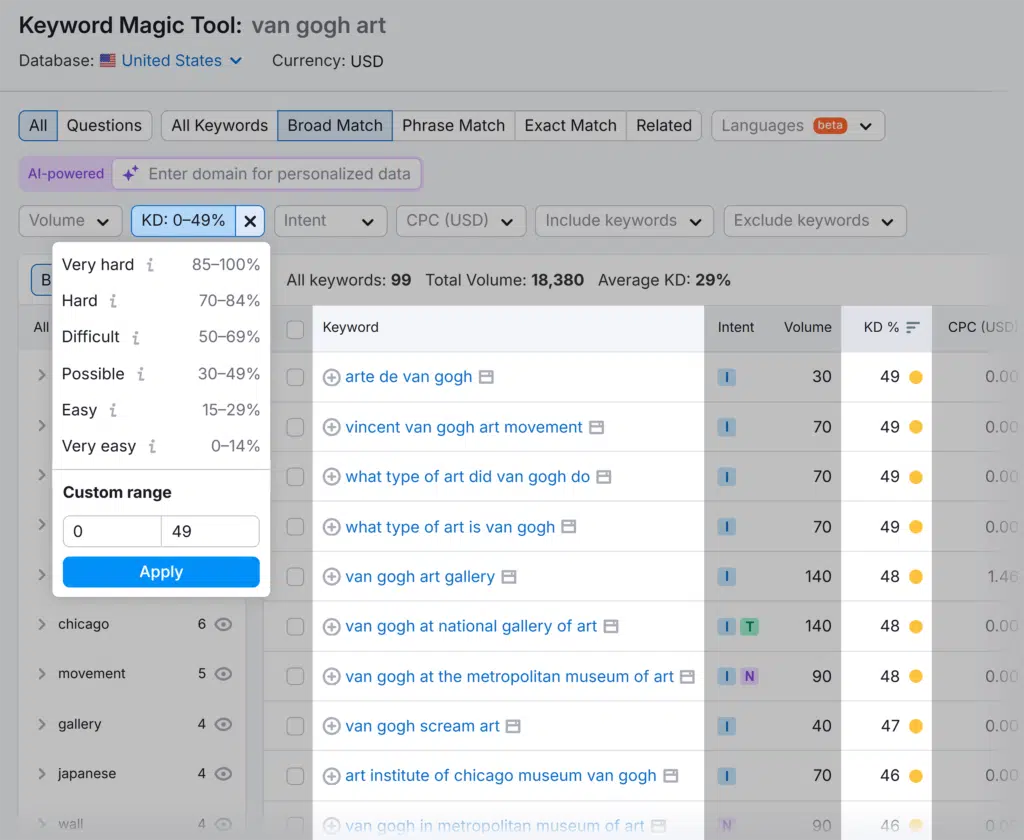Screen dimensions: 1024x840
Task: Check the box for 'arte de van gogh'
Action: [x=295, y=377]
